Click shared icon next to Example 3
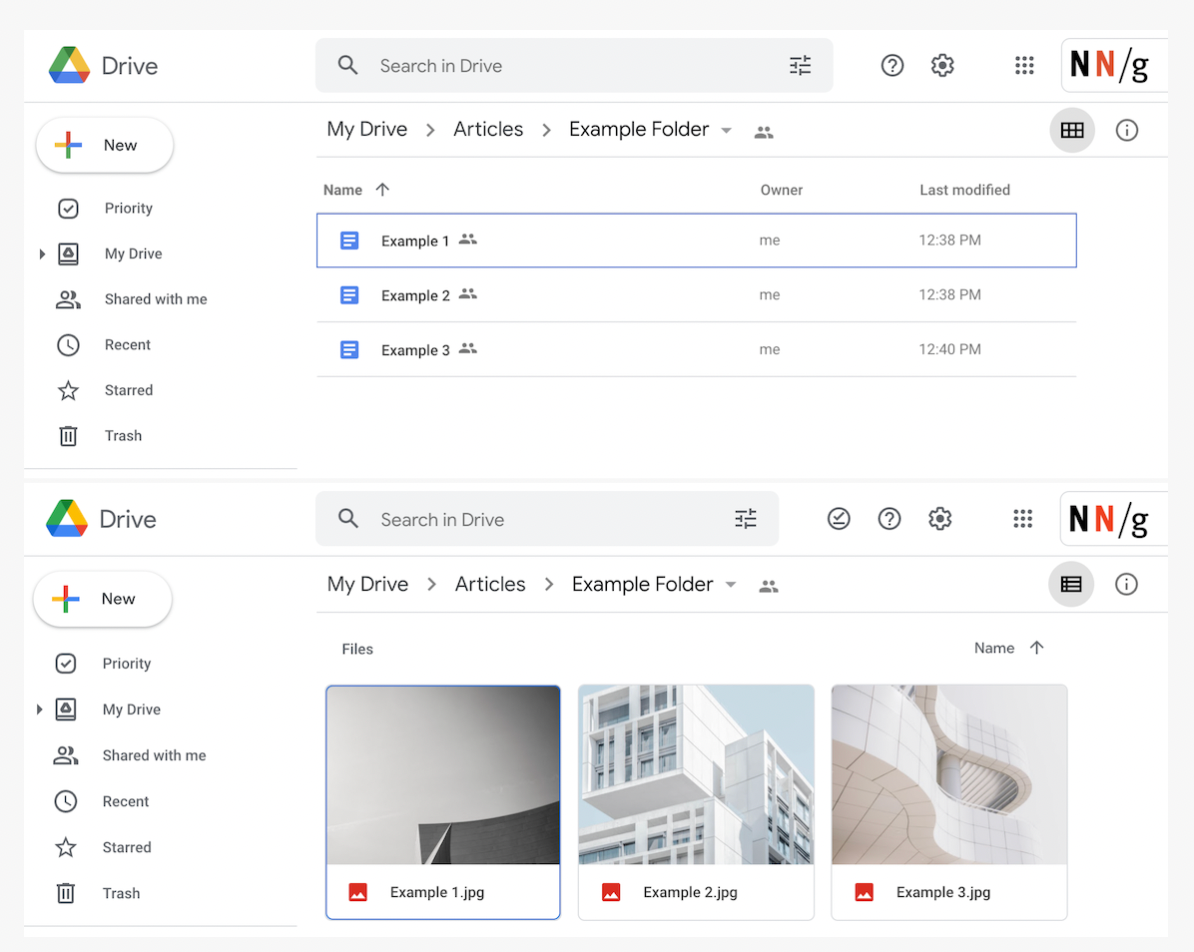The image size is (1194, 952). 468,348
